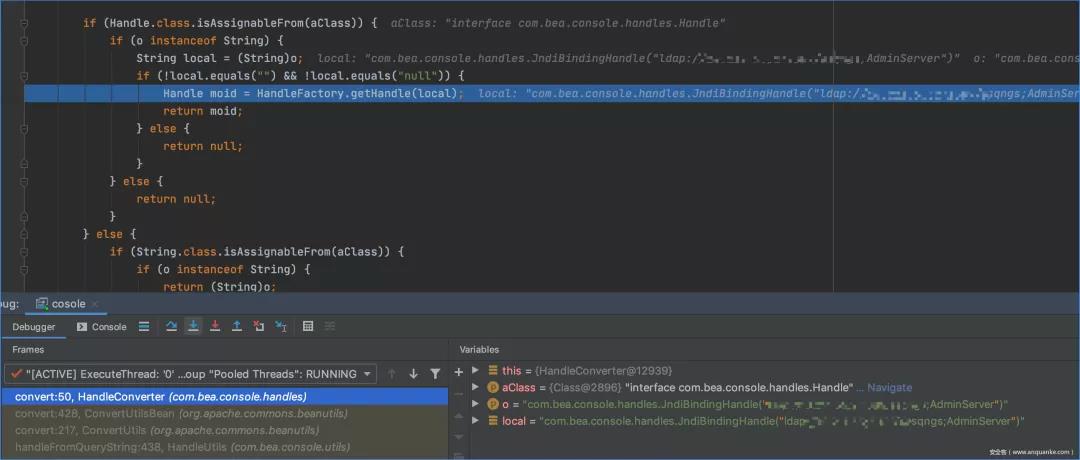Image resolution: width=1080 pixels, height=460 pixels.
Task: Click the remove watch minus icon
Action: click(459, 394)
